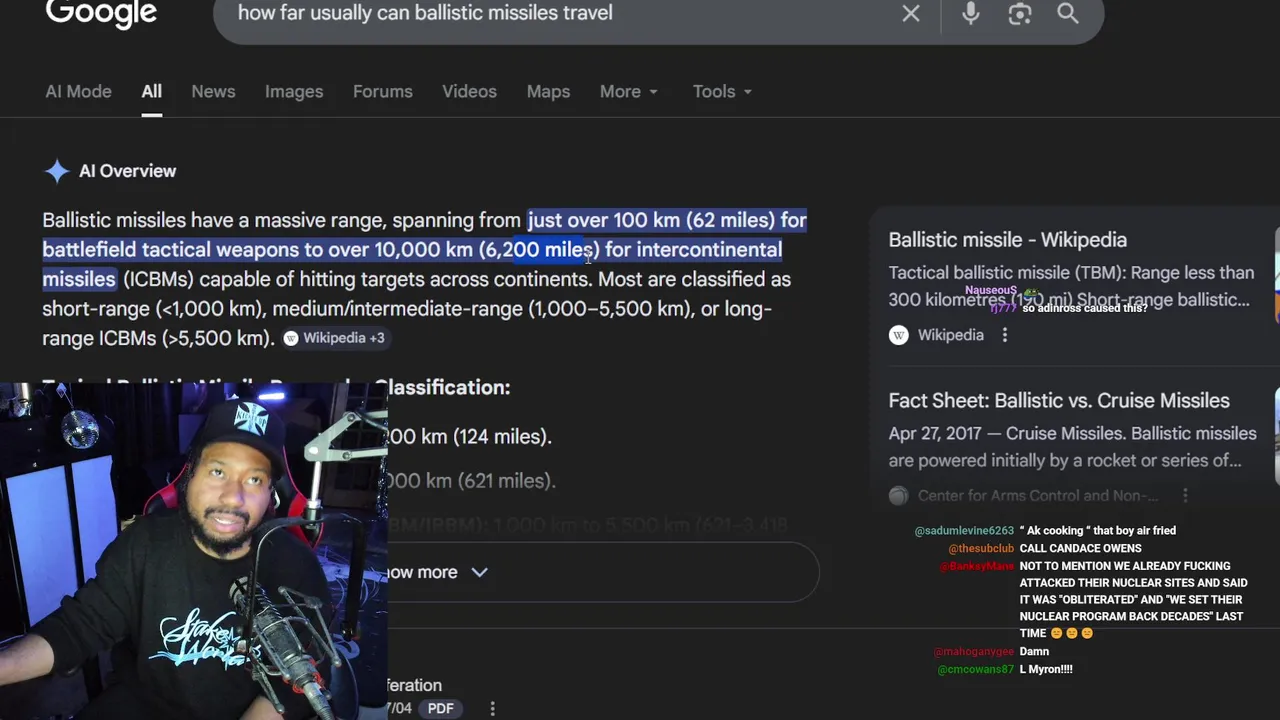Click Wikipedia source name label
The width and height of the screenshot is (1280, 720).
(x=950, y=335)
